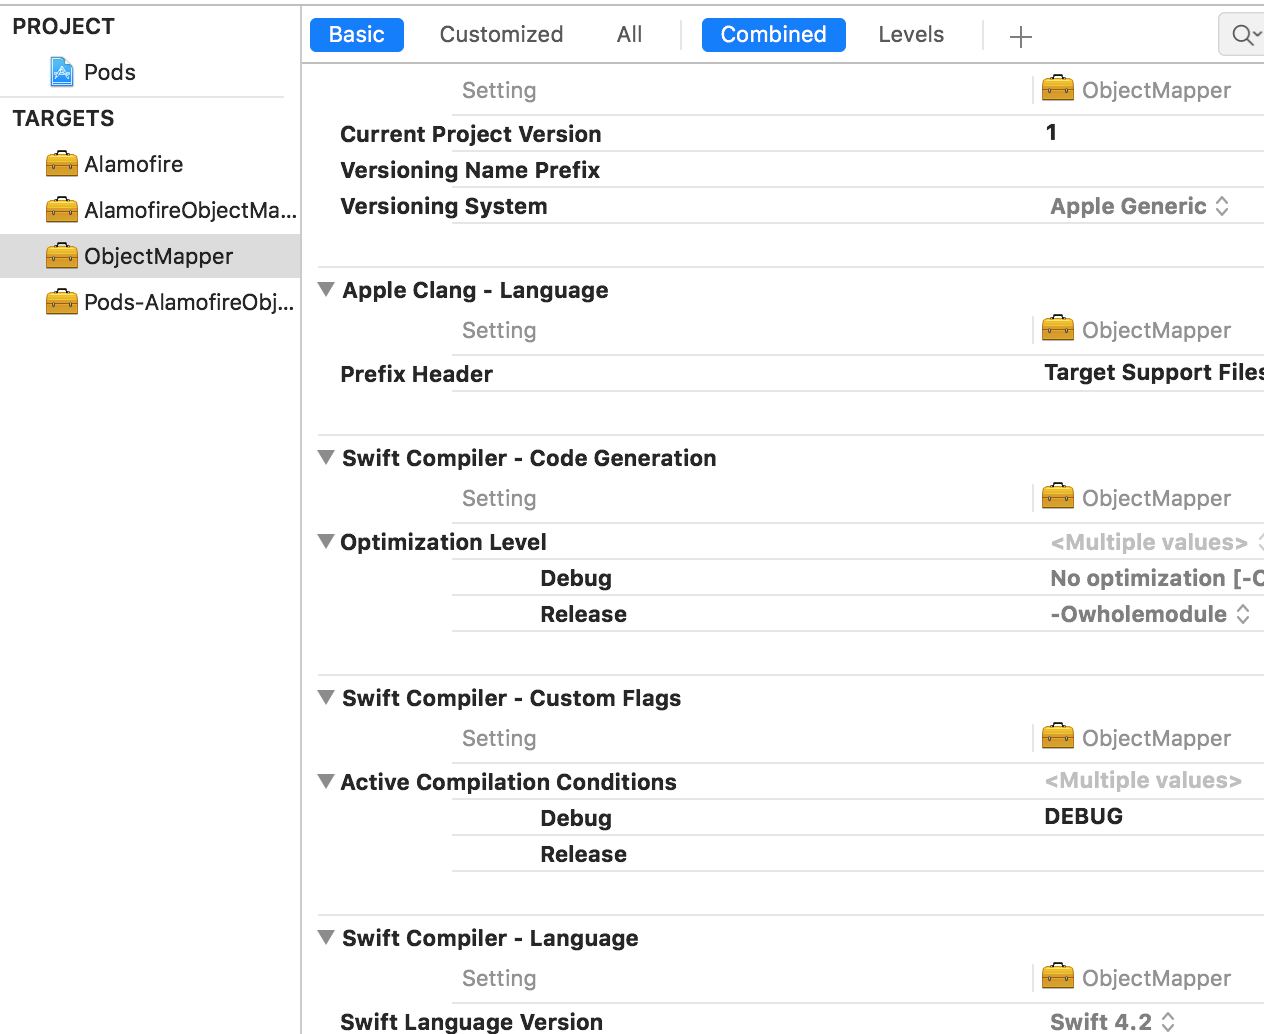
Task: Collapse the Active Compilation Conditions rows
Action: tap(325, 781)
